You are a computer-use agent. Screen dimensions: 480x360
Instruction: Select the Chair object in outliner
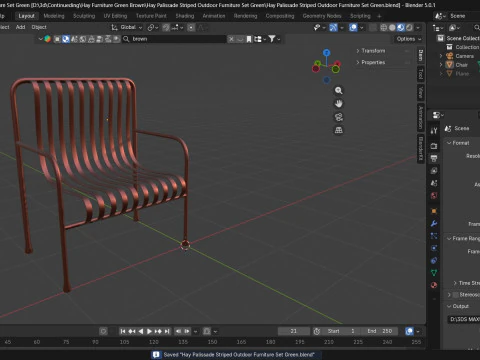[462, 65]
